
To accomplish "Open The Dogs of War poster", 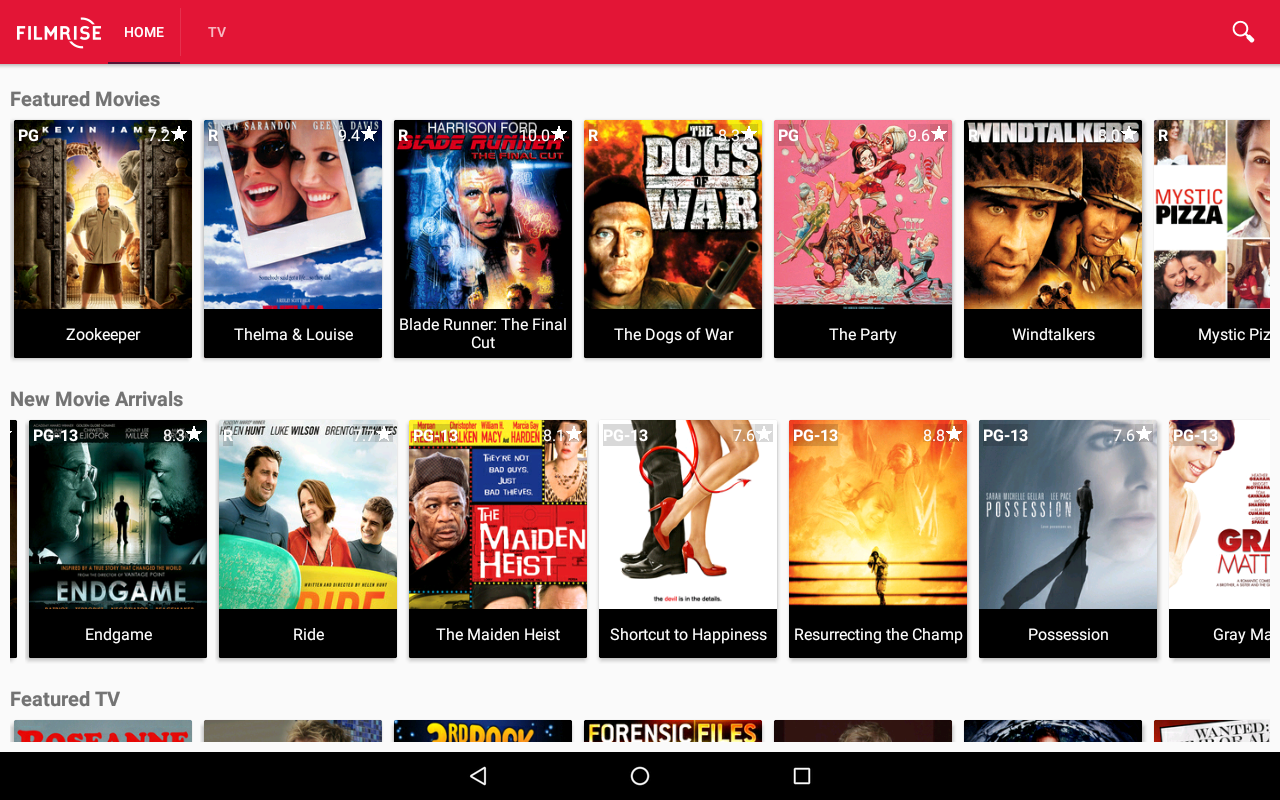I will pos(673,214).
